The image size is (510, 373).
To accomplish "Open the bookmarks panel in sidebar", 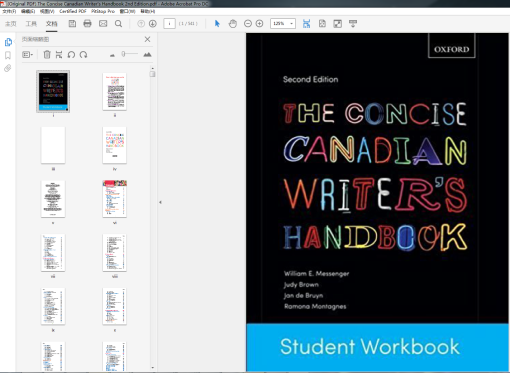I will pos(8,55).
